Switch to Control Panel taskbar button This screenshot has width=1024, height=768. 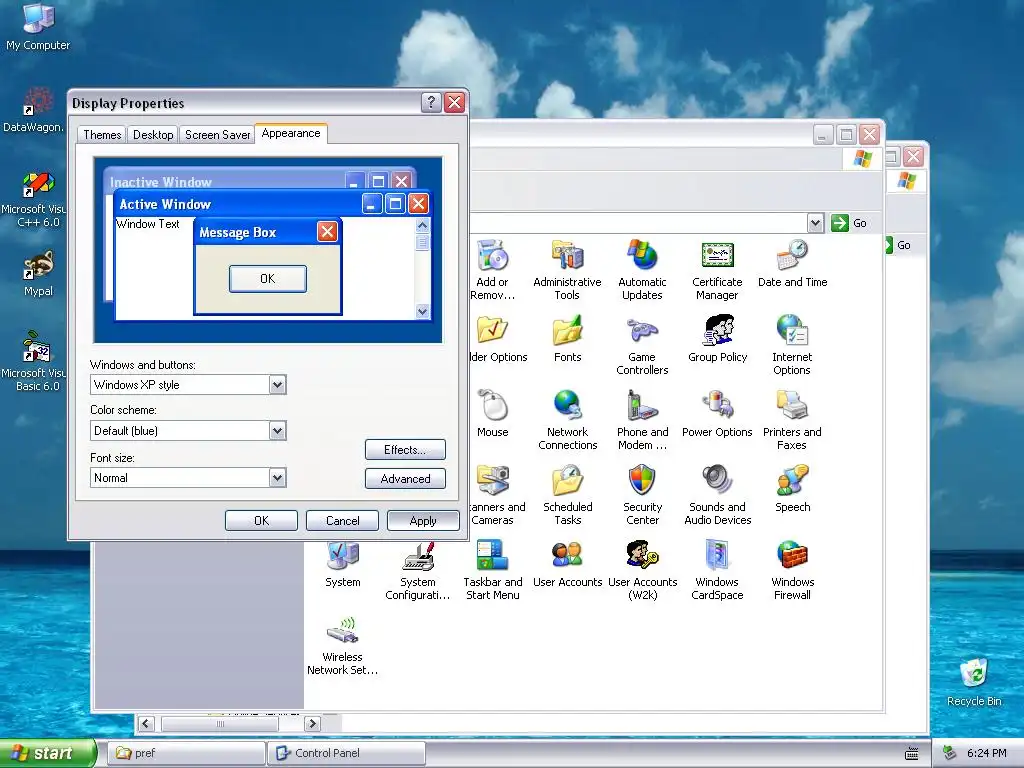[346, 753]
